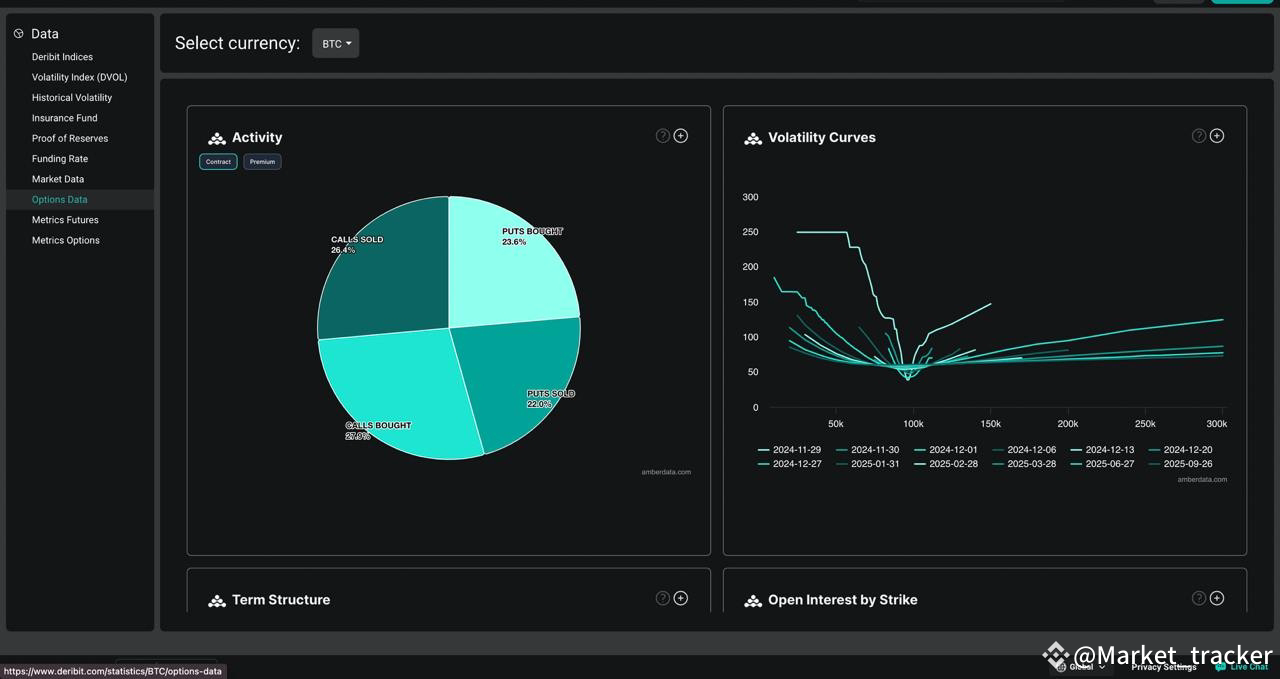
Task: Toggle 2024-12-06 curve in legend
Action: [x=1024, y=450]
